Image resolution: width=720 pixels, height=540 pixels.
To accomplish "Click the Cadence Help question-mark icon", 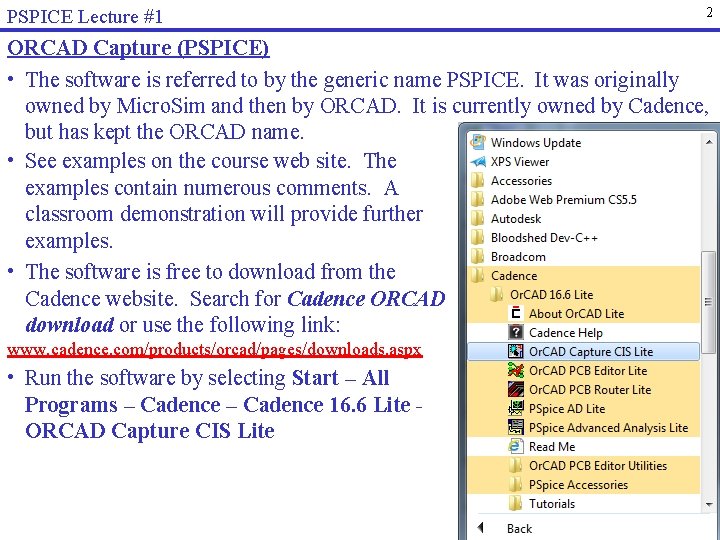I will pyautogui.click(x=516, y=332).
